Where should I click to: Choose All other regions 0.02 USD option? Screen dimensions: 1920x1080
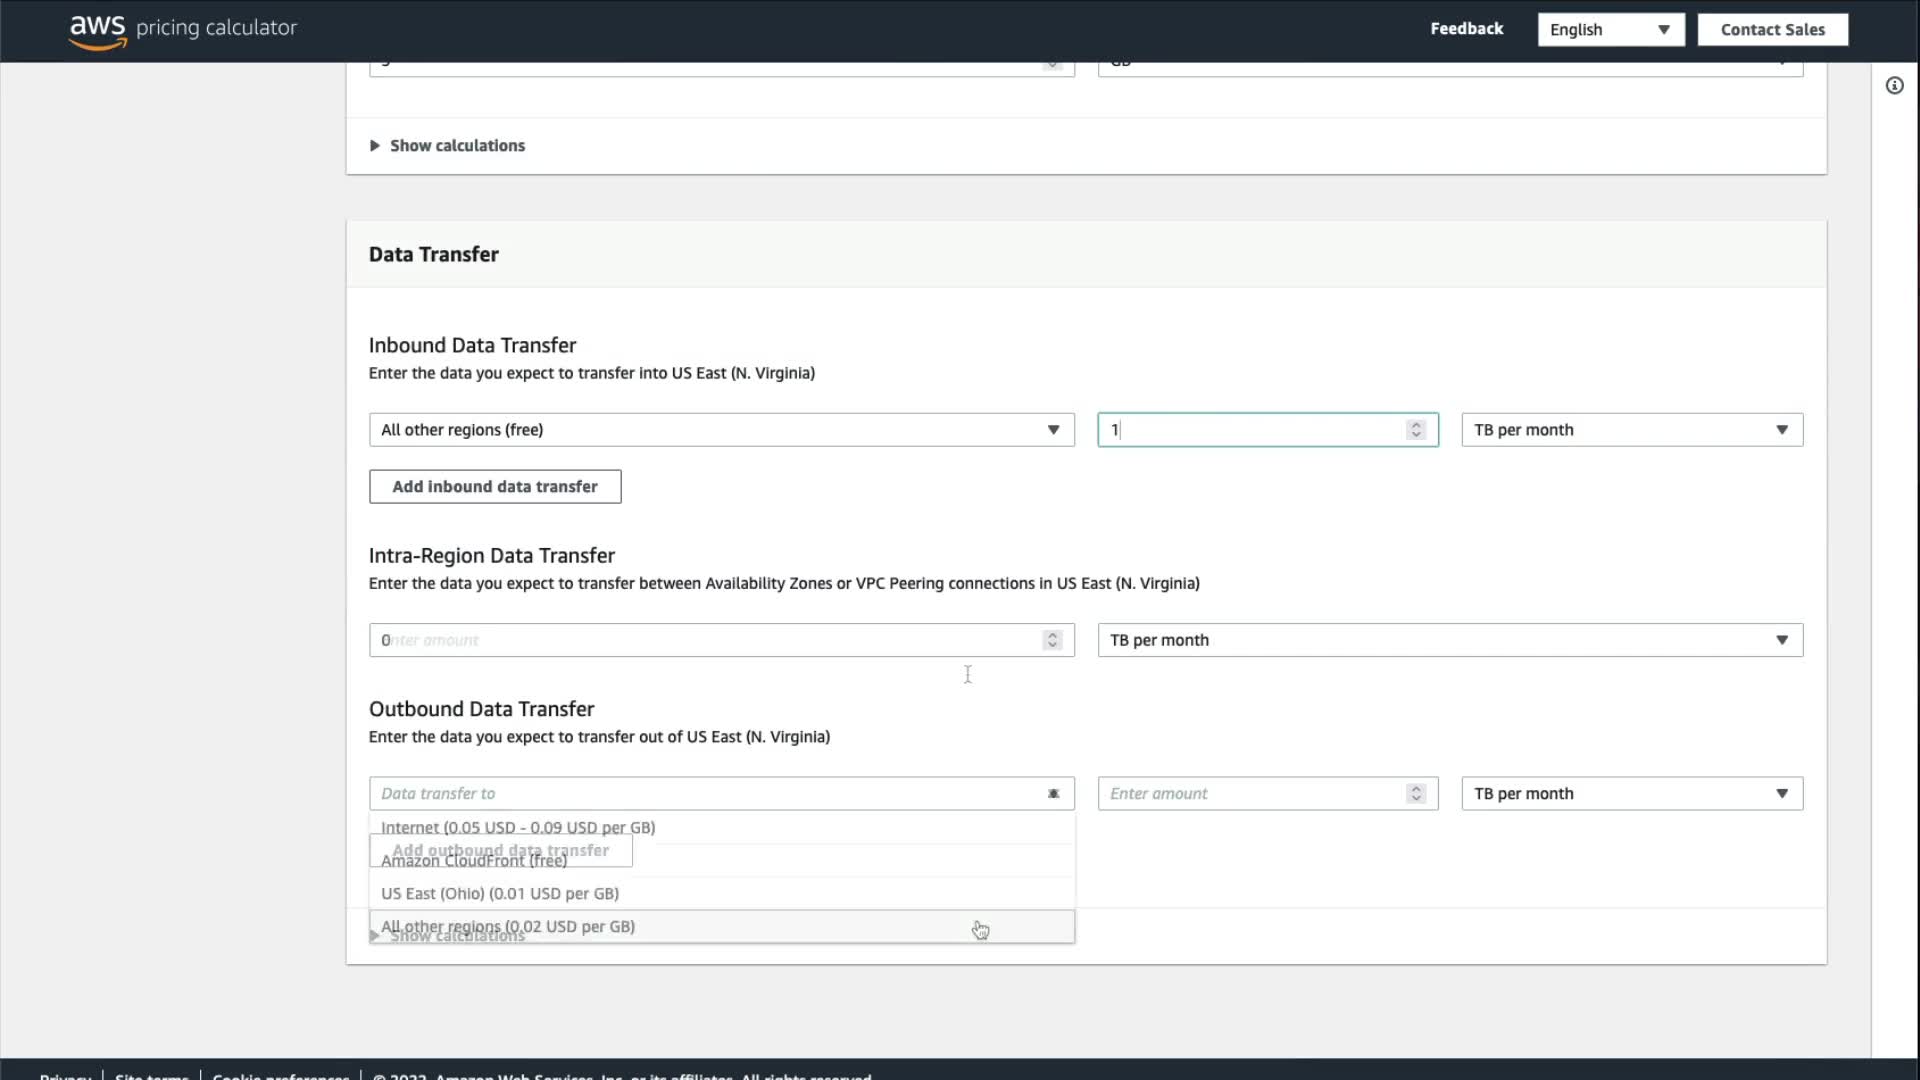(508, 926)
